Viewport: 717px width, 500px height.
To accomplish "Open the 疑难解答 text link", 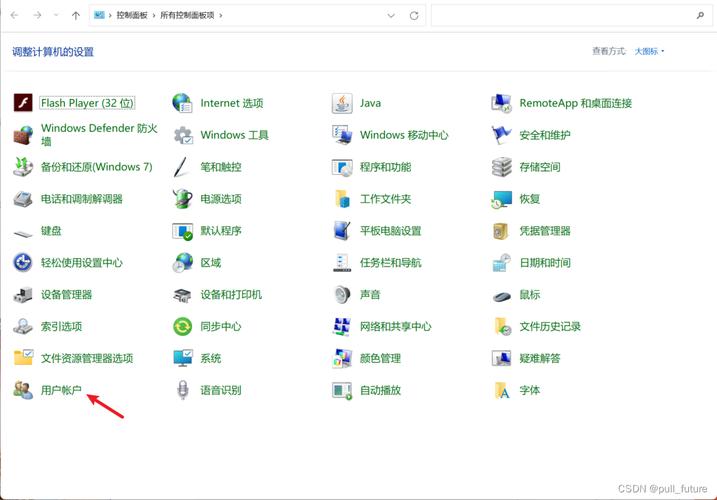I will [540, 358].
